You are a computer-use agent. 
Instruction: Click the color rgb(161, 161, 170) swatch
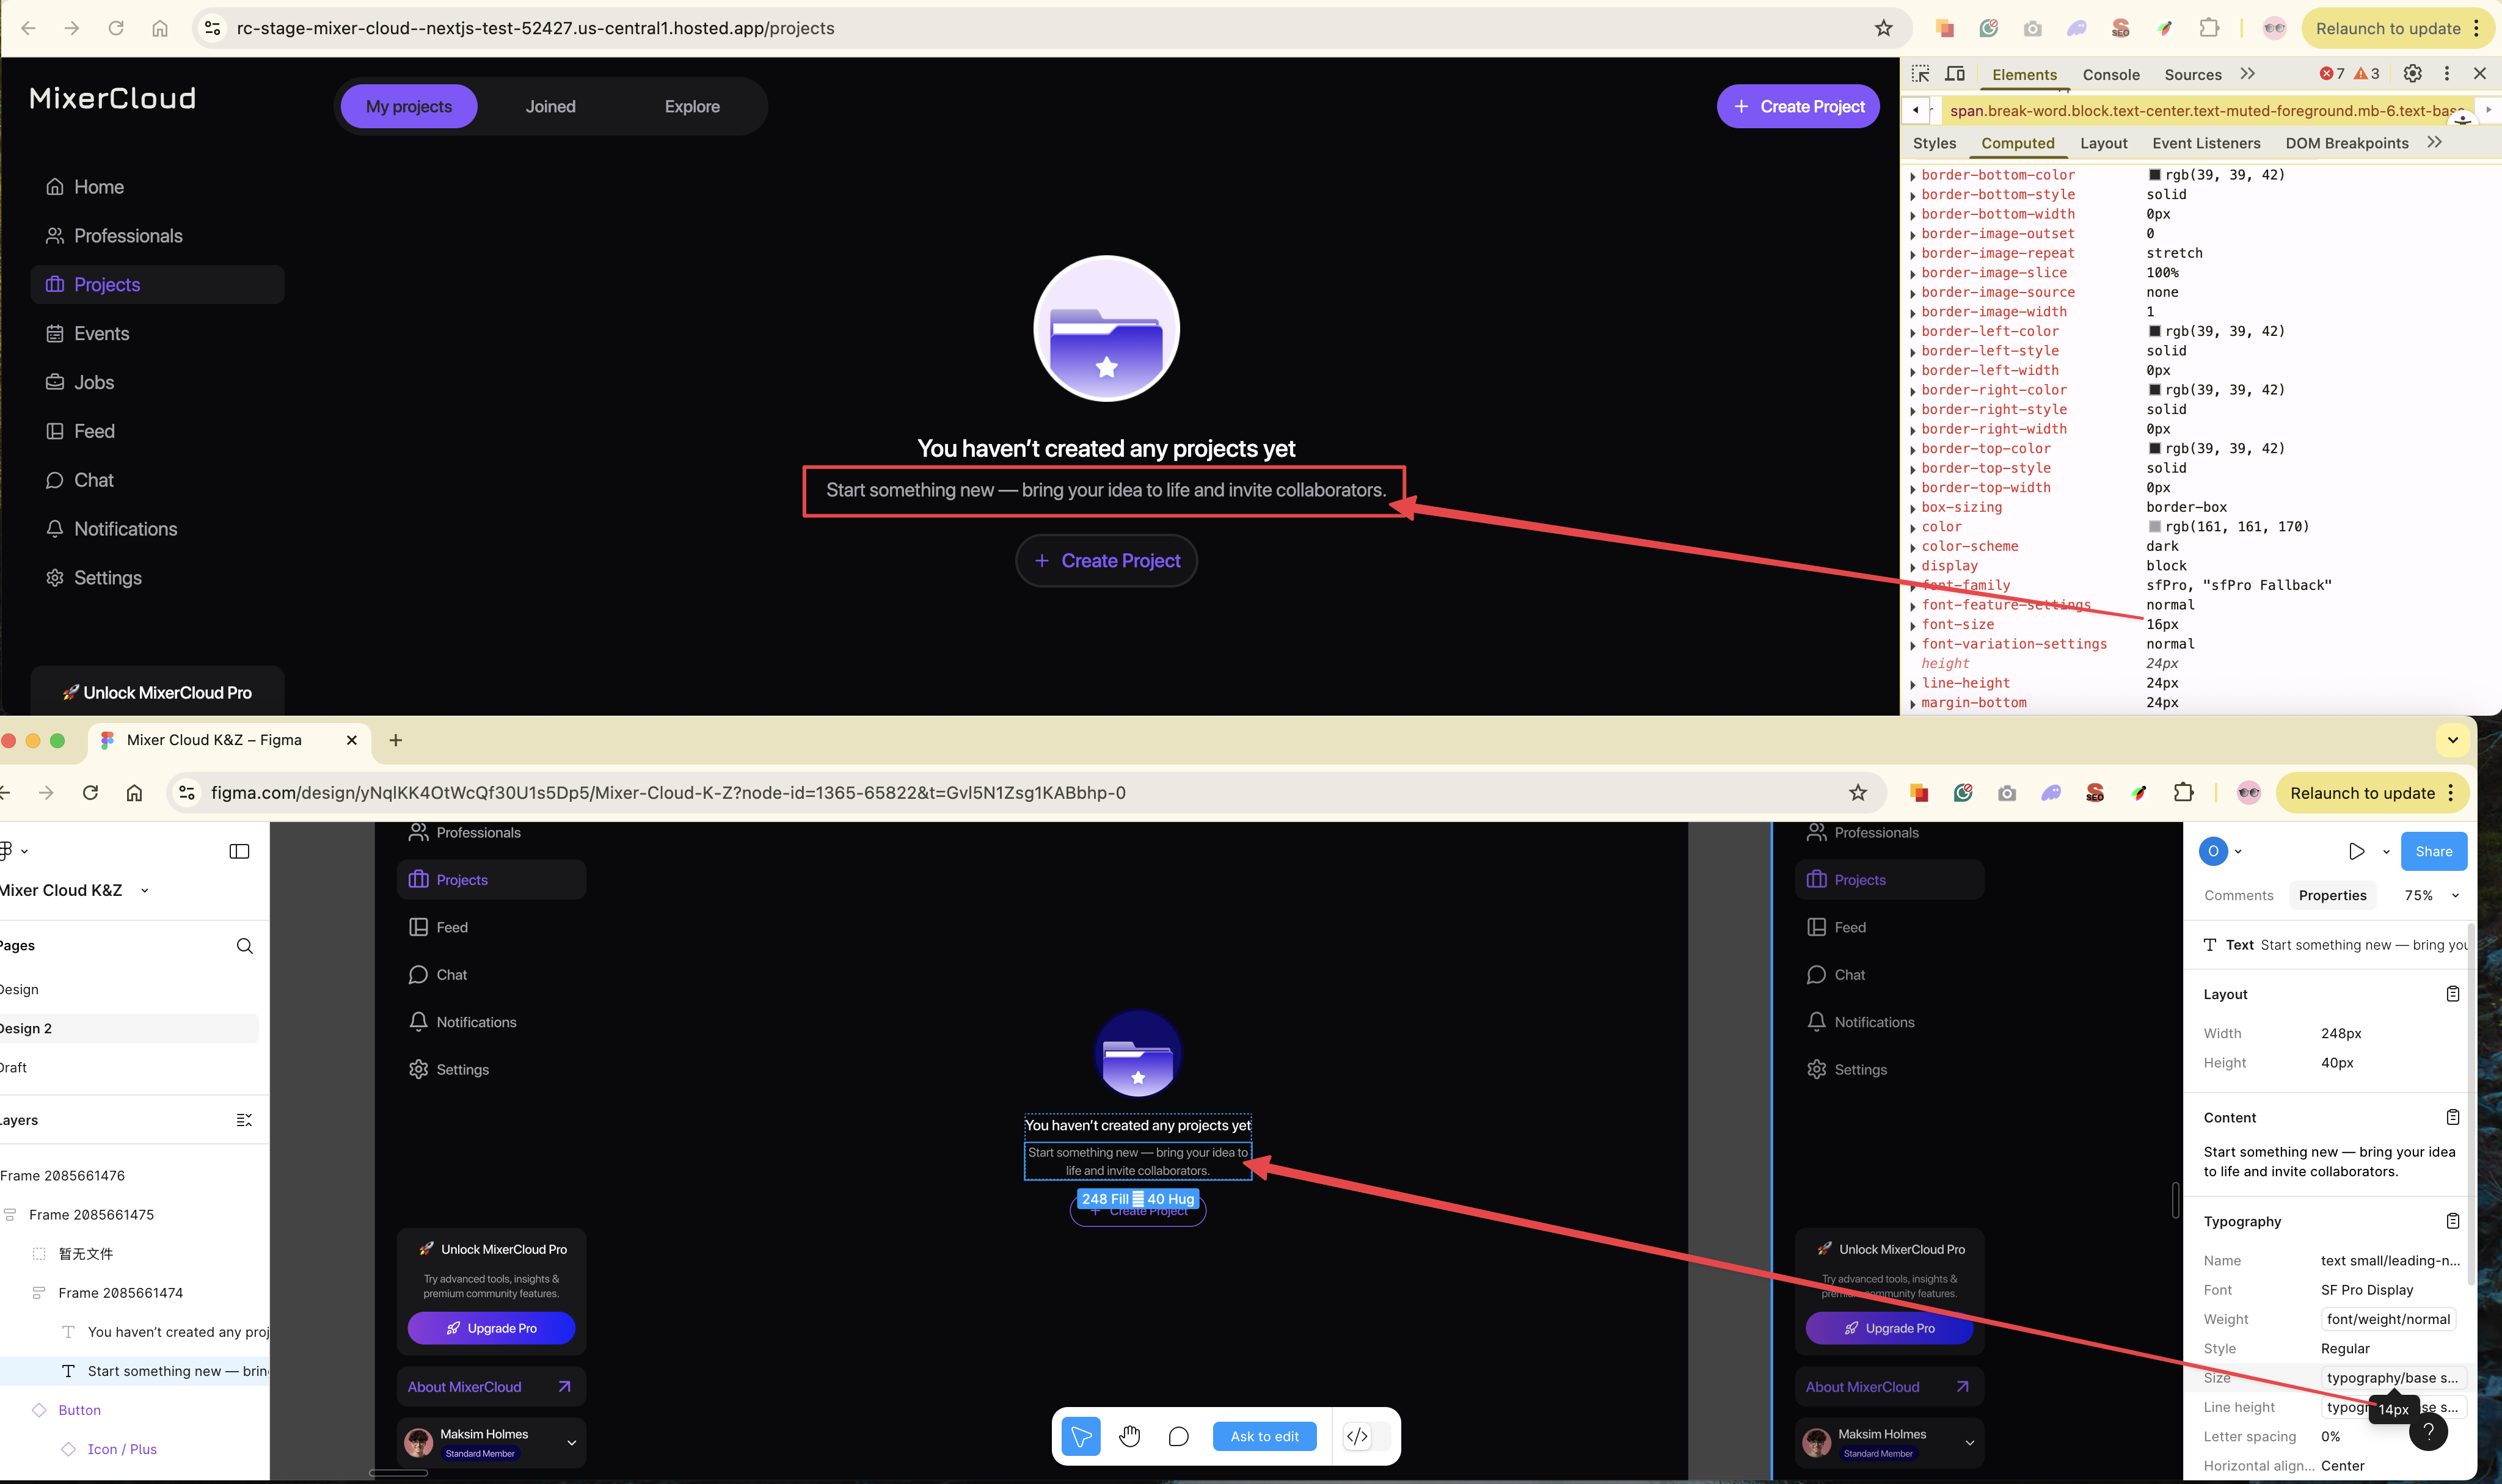click(2154, 527)
